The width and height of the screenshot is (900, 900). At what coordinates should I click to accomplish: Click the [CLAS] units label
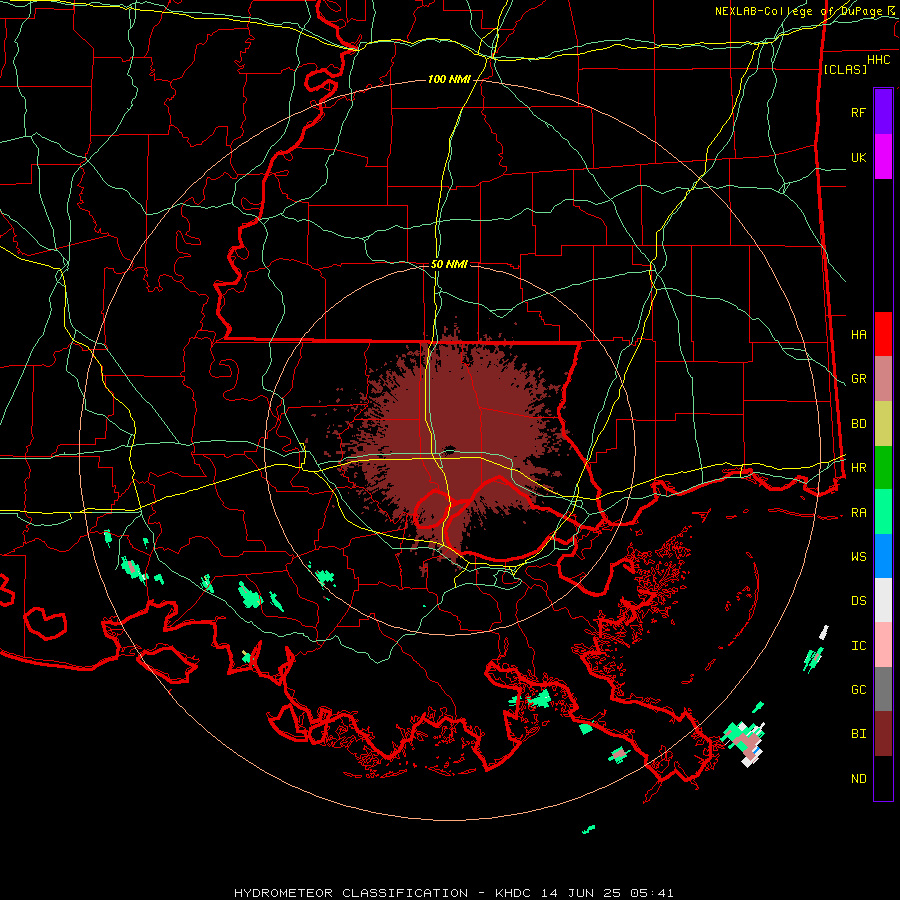[845, 69]
